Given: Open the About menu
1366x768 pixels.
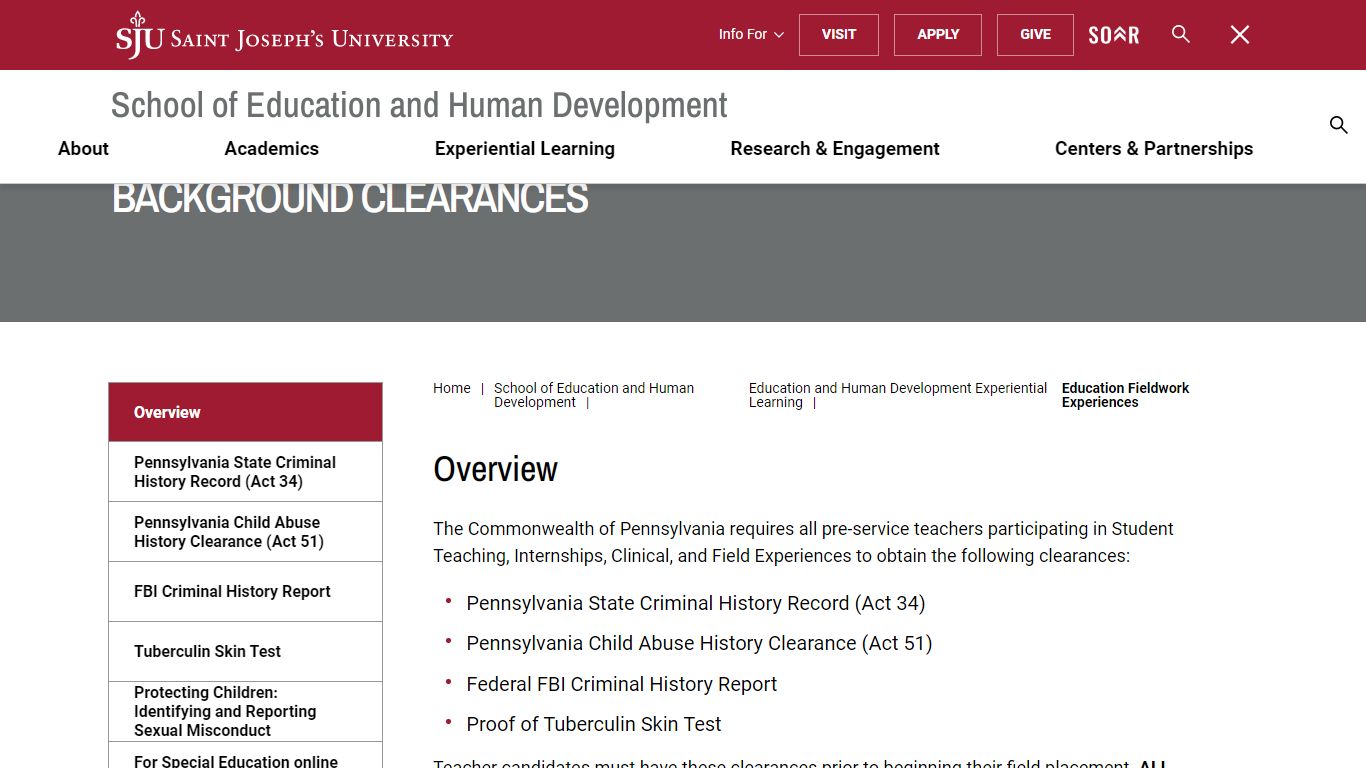Looking at the screenshot, I should tap(83, 148).
